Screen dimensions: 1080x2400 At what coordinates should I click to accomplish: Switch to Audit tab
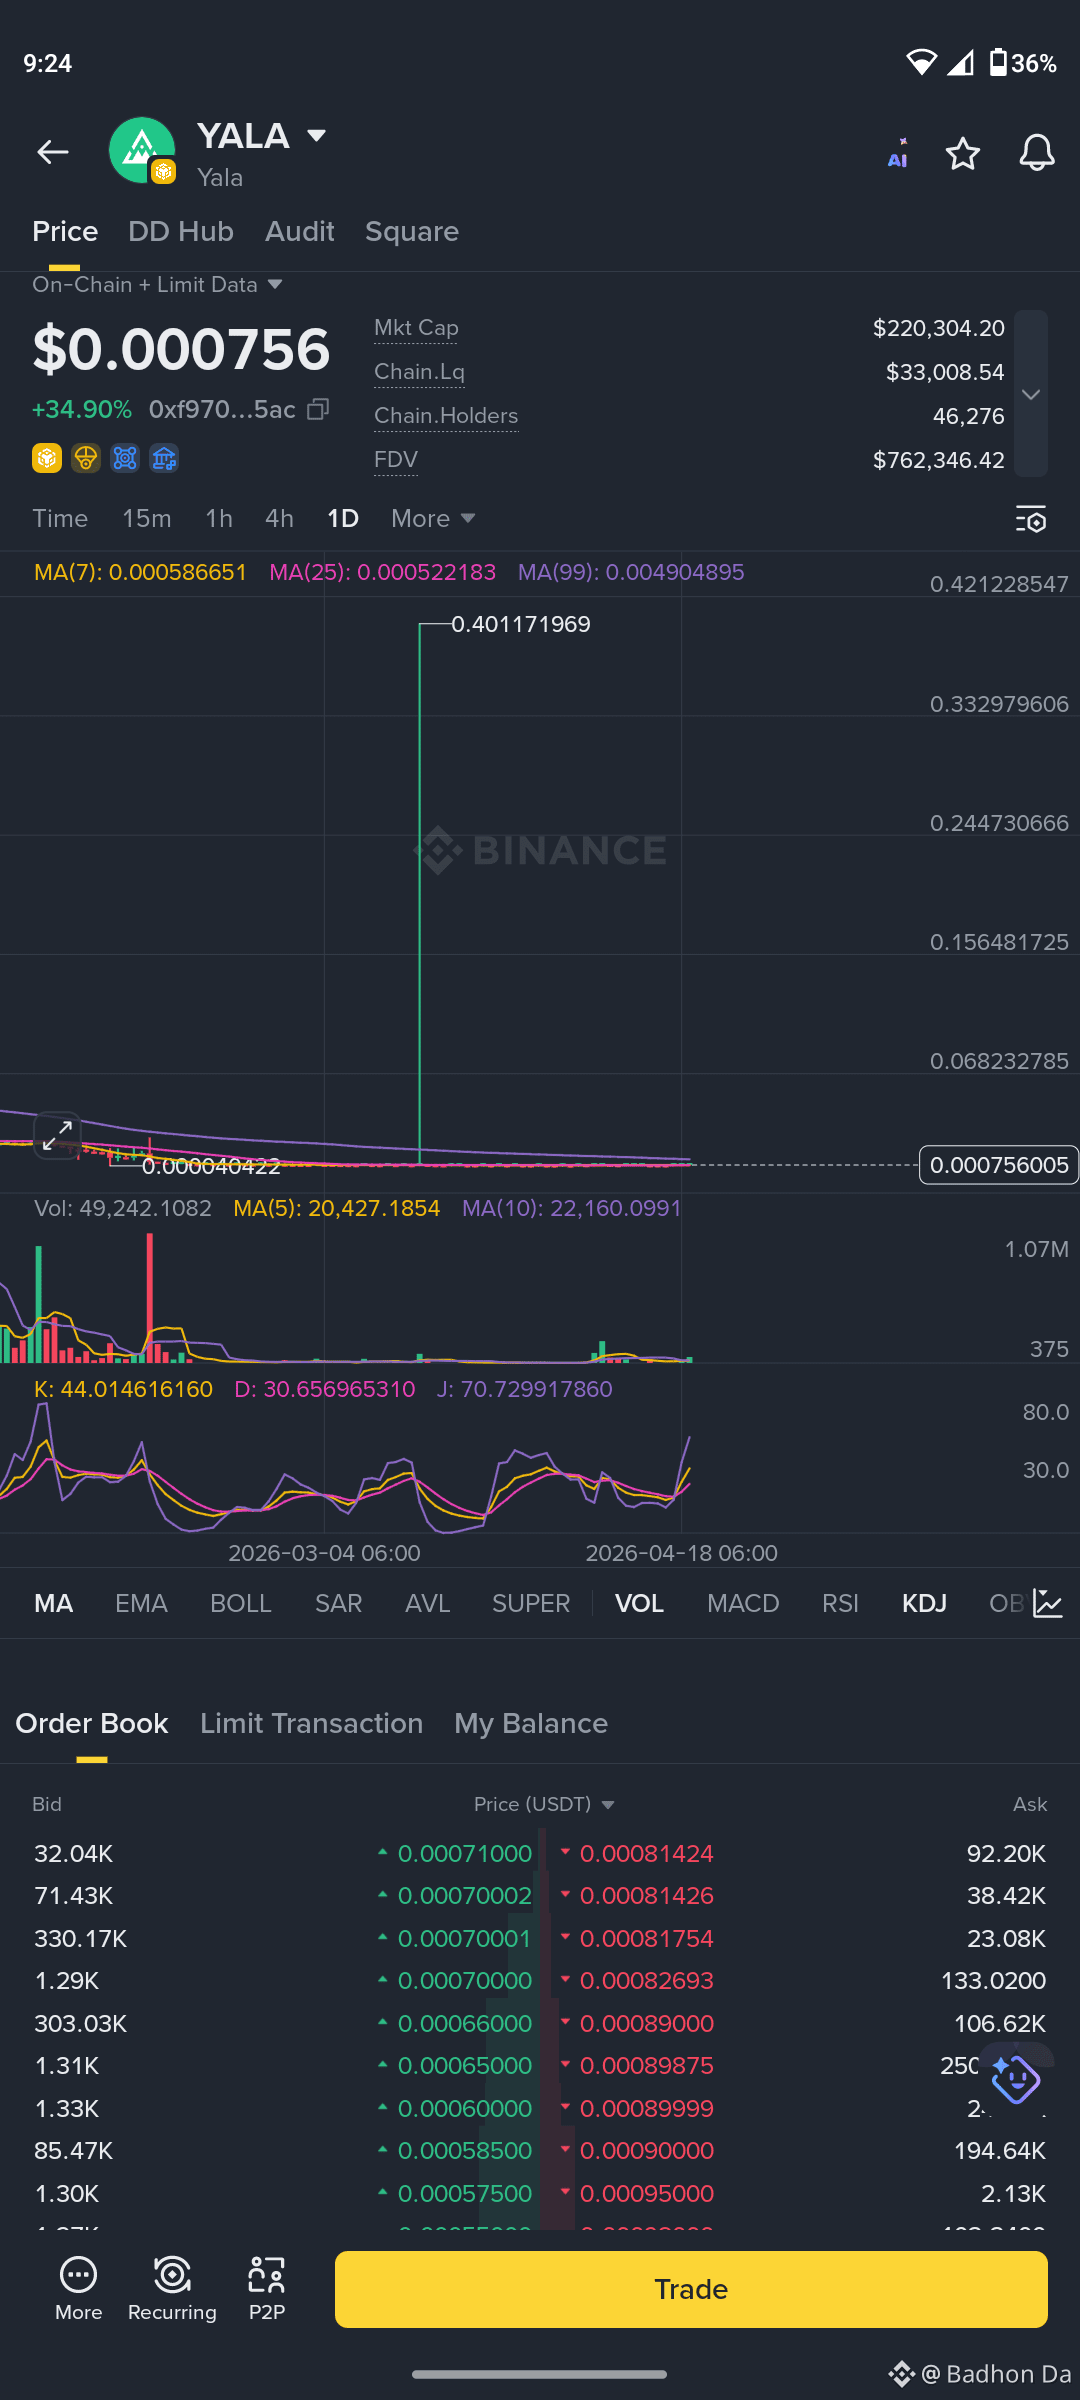300,232
